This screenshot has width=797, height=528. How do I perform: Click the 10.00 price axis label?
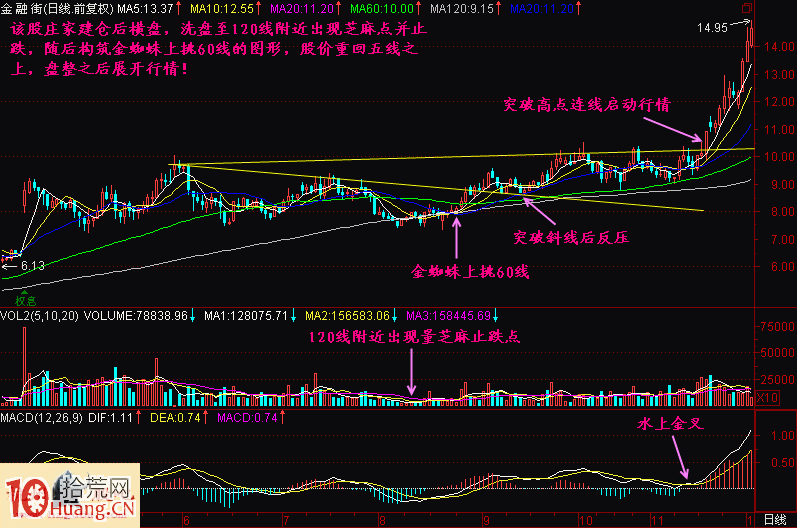click(x=779, y=157)
